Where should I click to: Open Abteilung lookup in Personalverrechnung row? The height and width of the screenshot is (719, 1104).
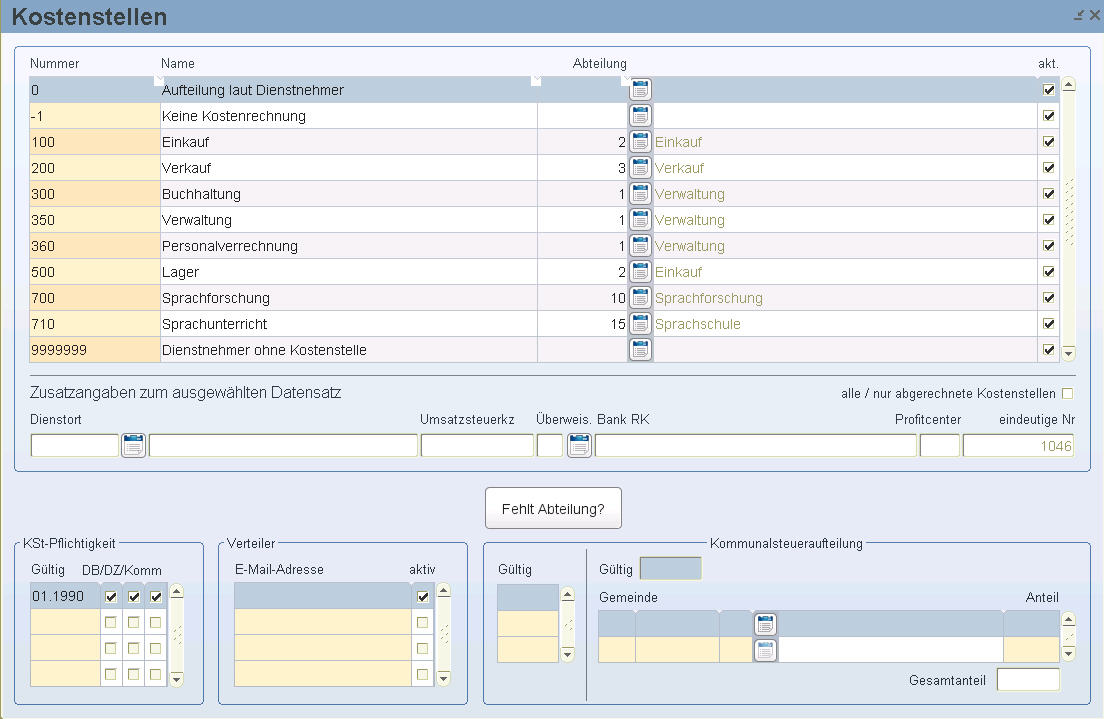pyautogui.click(x=640, y=246)
